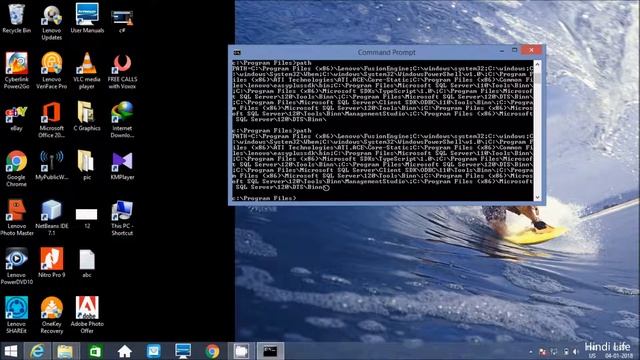
Task: Open This PC - Shortcut icon
Action: pyautogui.click(x=122, y=218)
